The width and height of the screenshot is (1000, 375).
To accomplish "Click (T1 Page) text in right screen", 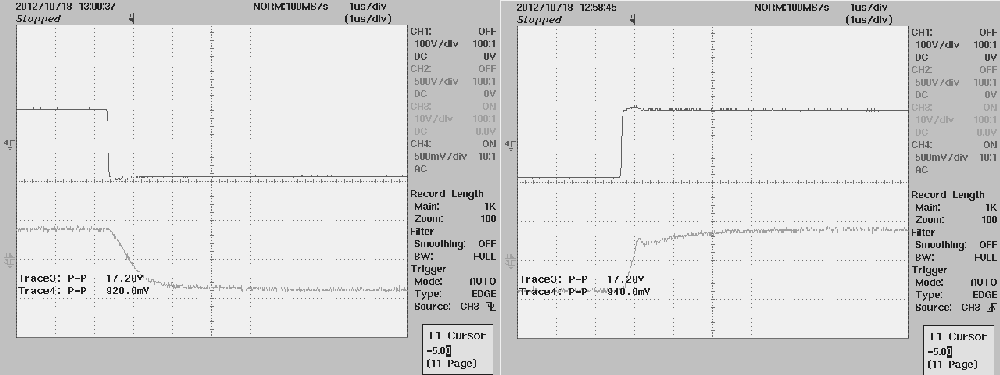I will (952, 364).
